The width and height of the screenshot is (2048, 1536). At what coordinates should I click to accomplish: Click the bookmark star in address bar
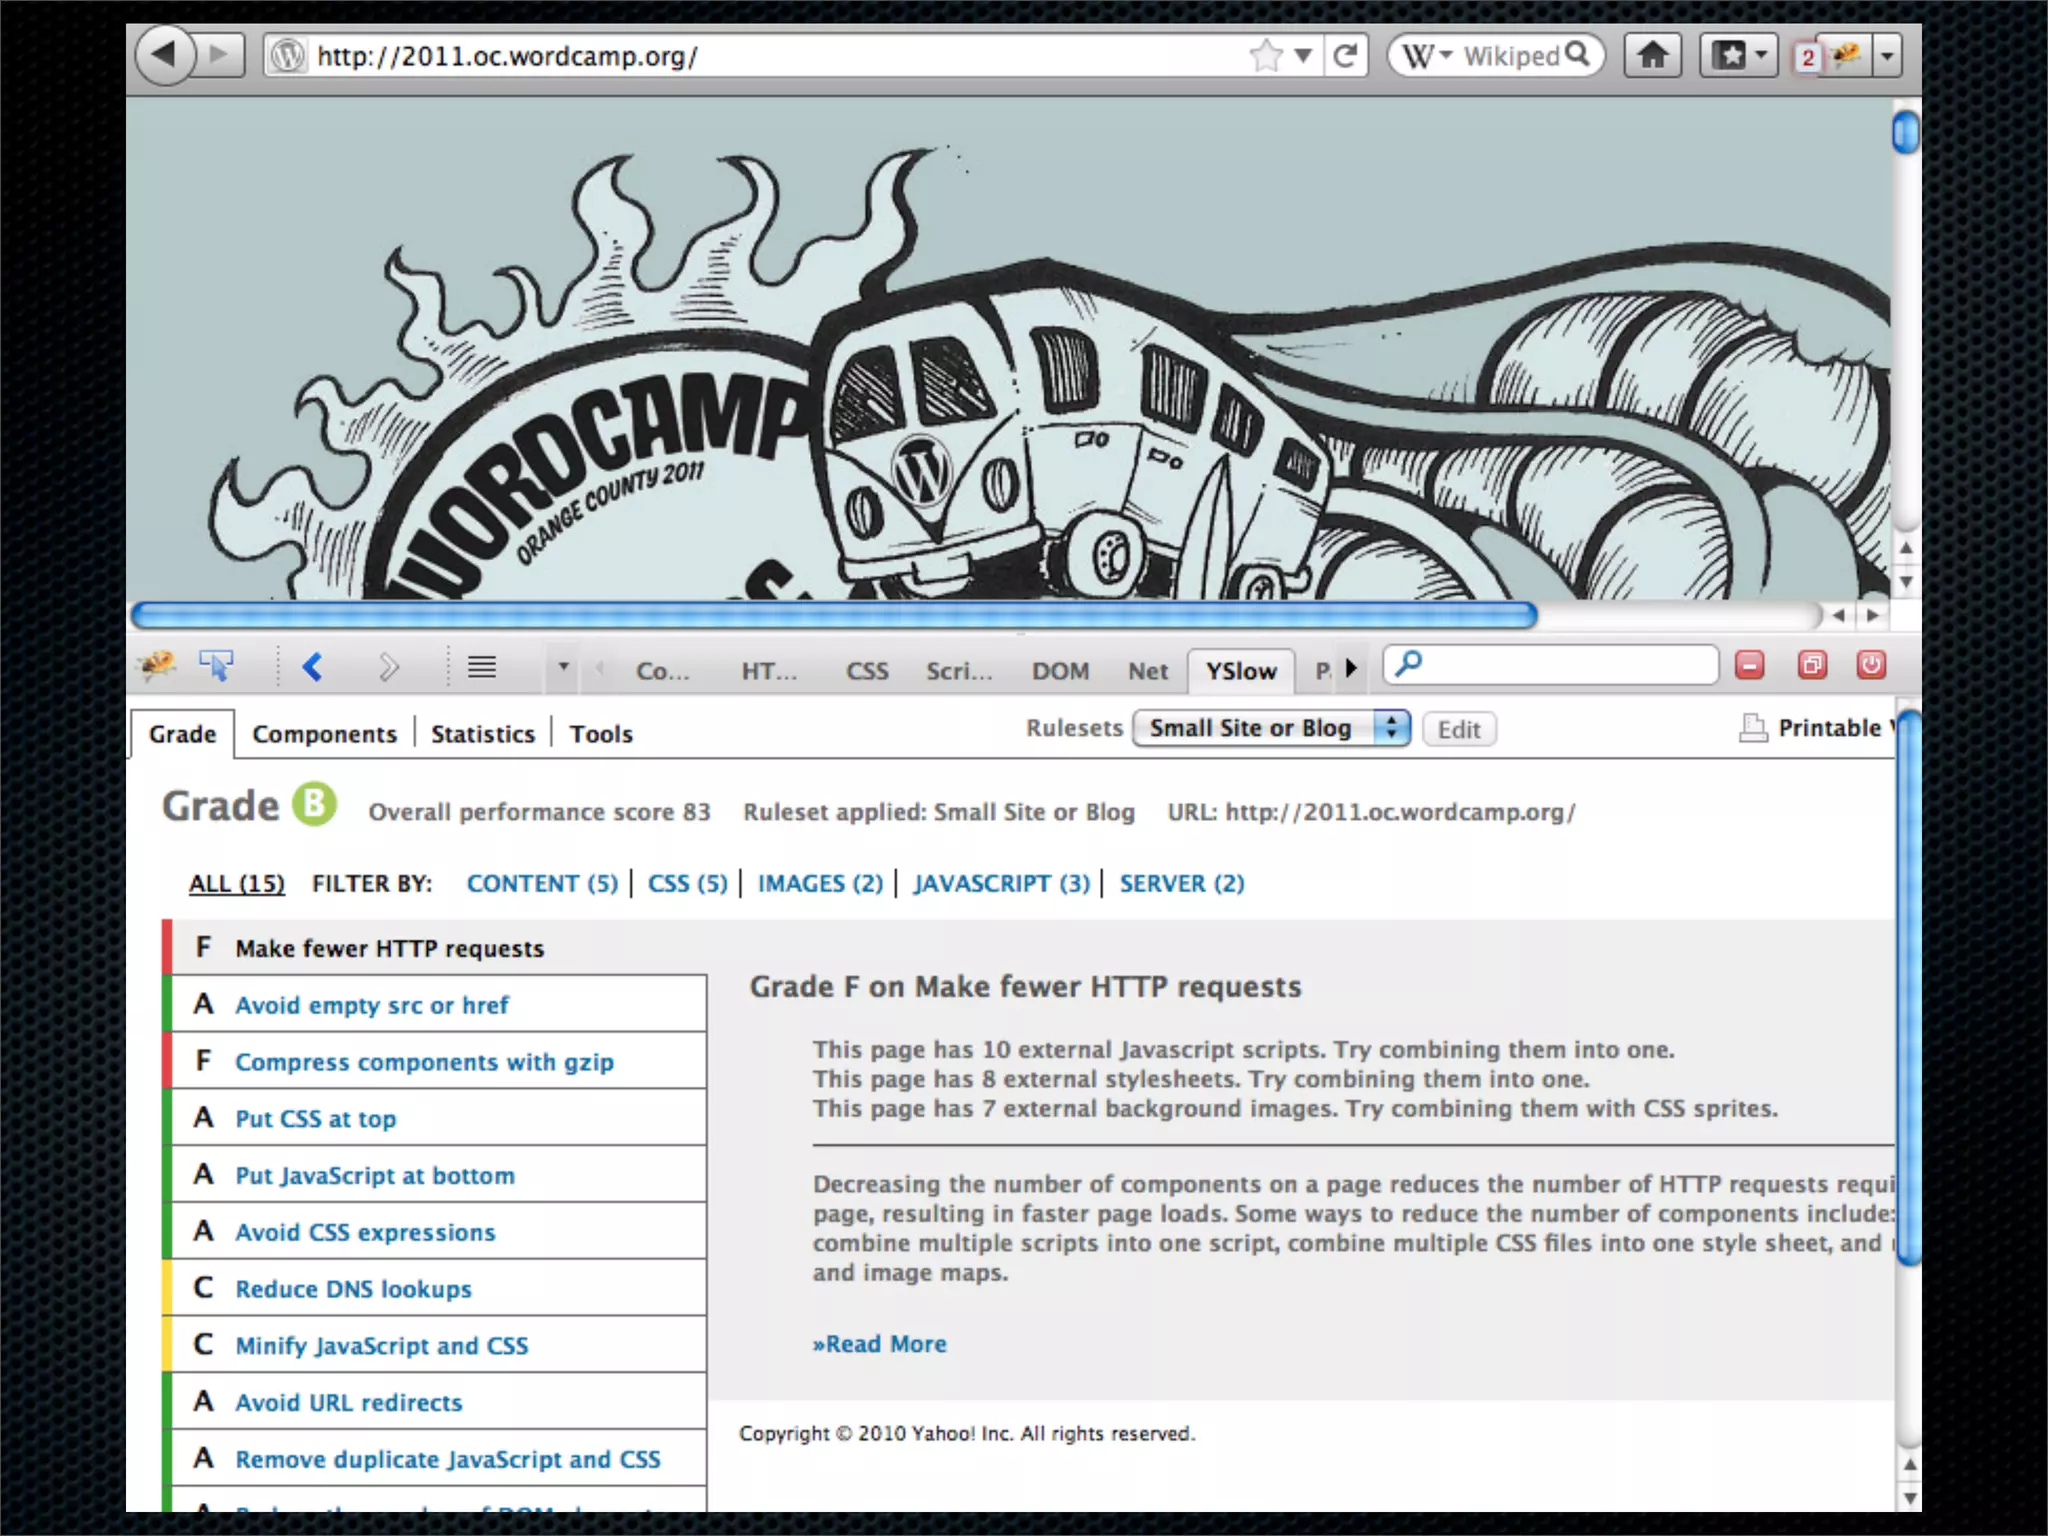tap(1265, 55)
